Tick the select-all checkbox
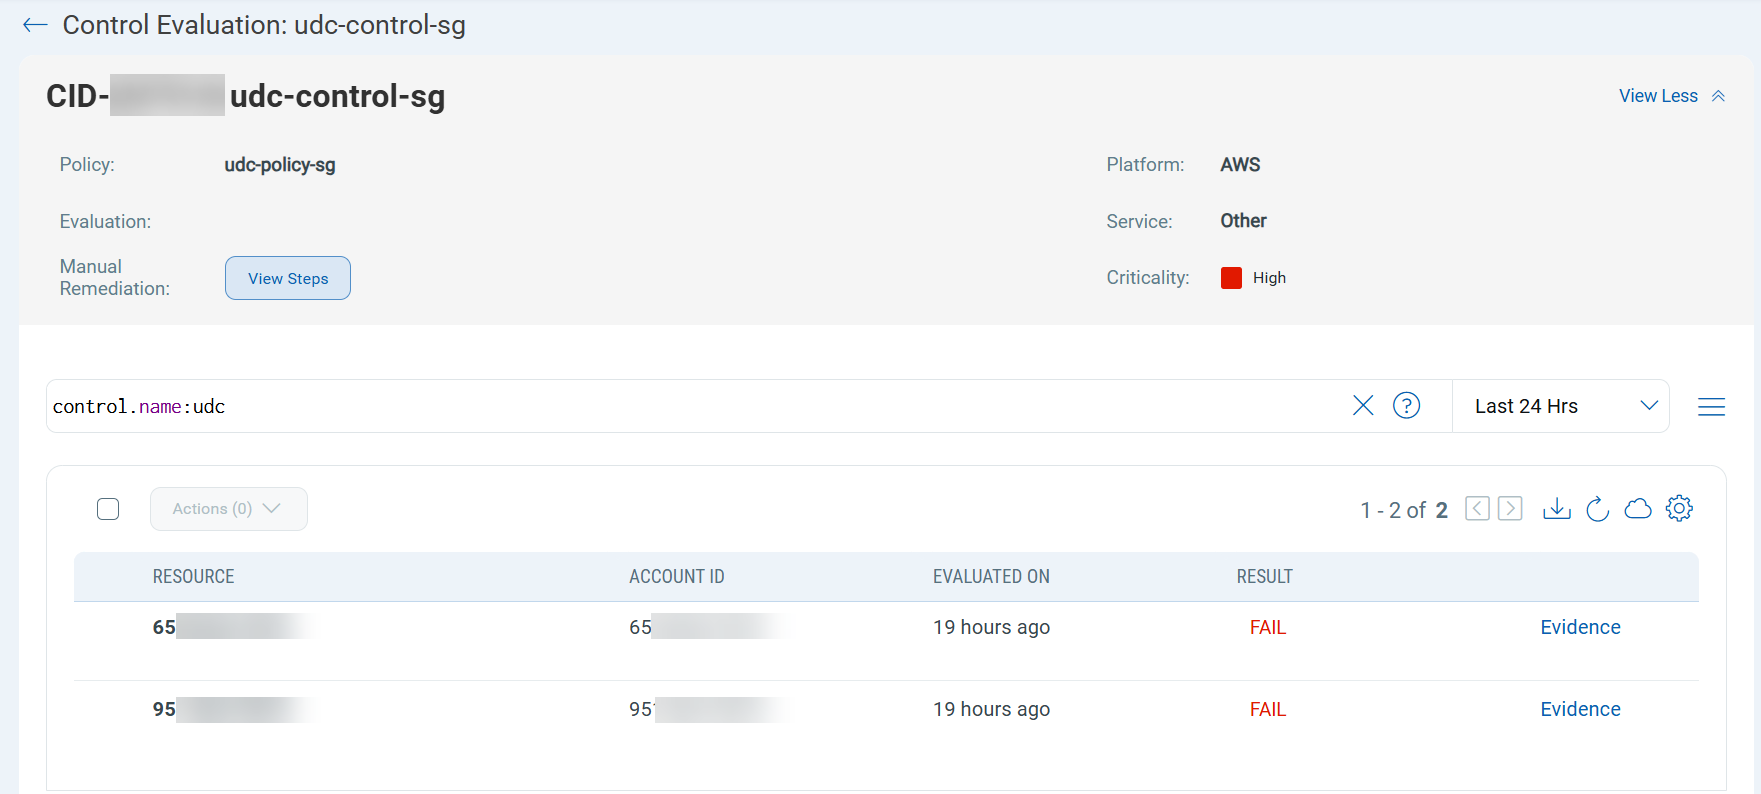The height and width of the screenshot is (794, 1761). pyautogui.click(x=108, y=509)
